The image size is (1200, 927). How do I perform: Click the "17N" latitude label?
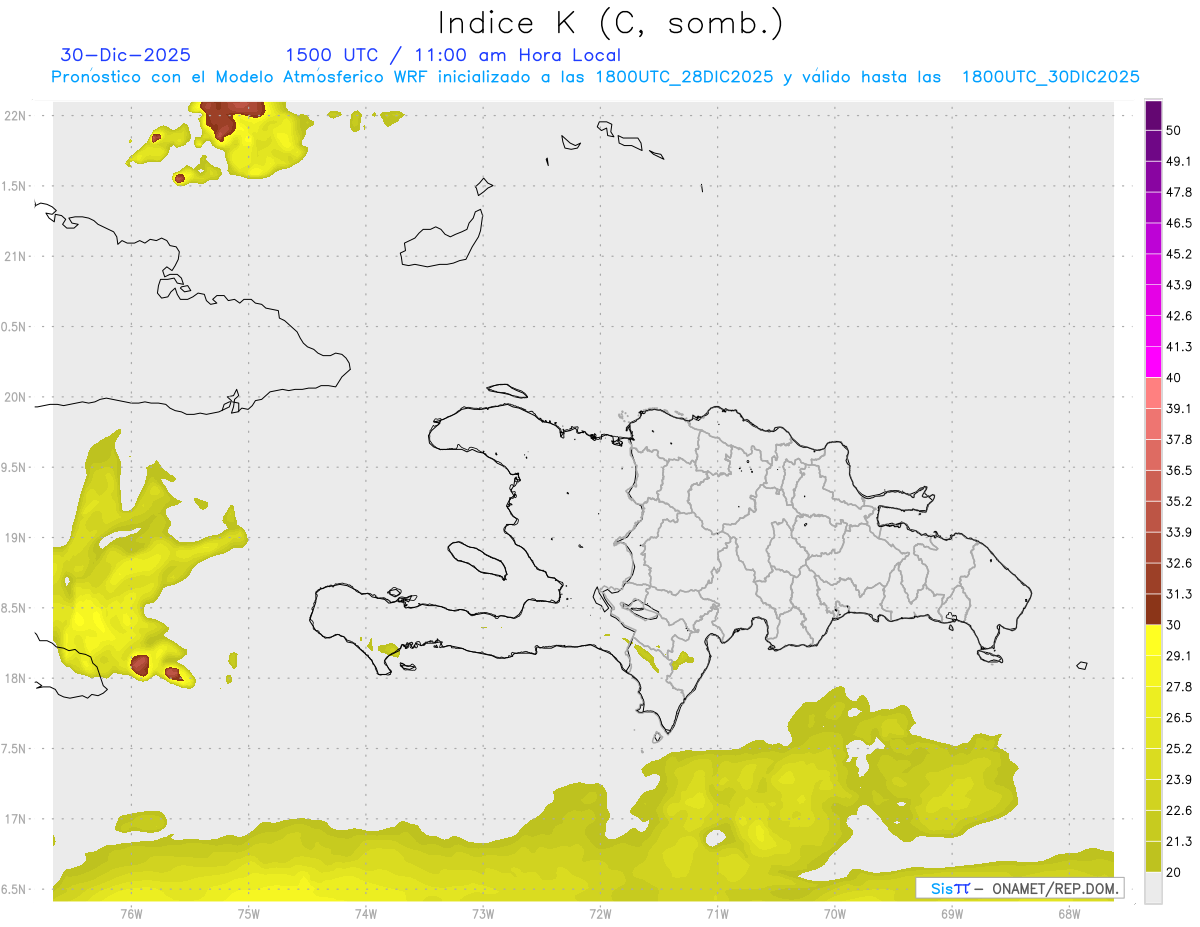(16, 819)
